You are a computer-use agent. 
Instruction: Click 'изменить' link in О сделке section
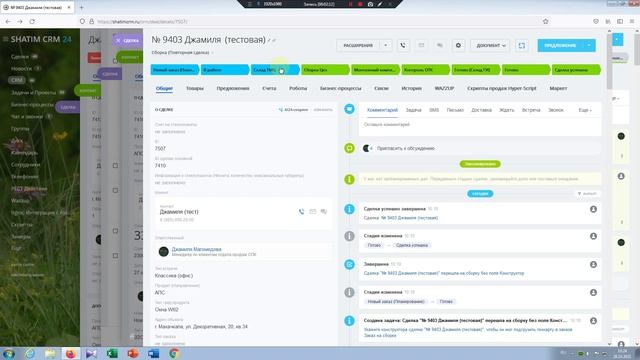click(323, 110)
